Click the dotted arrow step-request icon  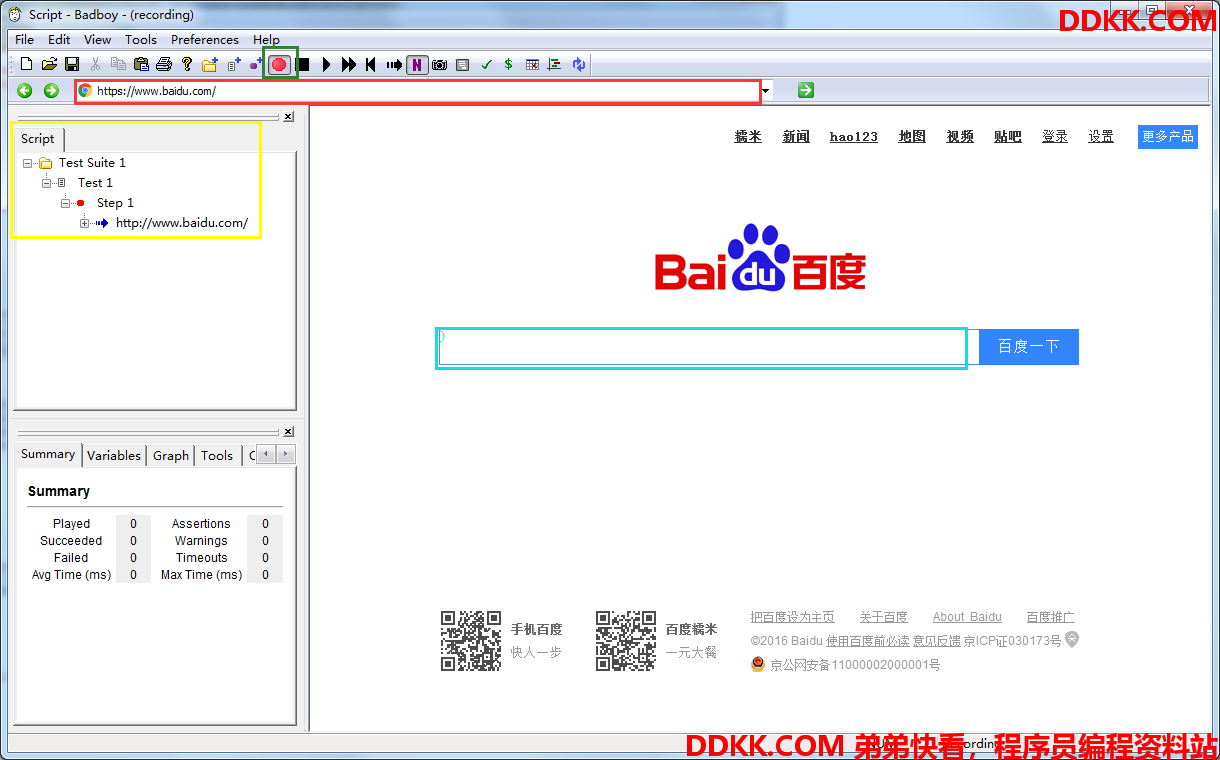coord(394,65)
